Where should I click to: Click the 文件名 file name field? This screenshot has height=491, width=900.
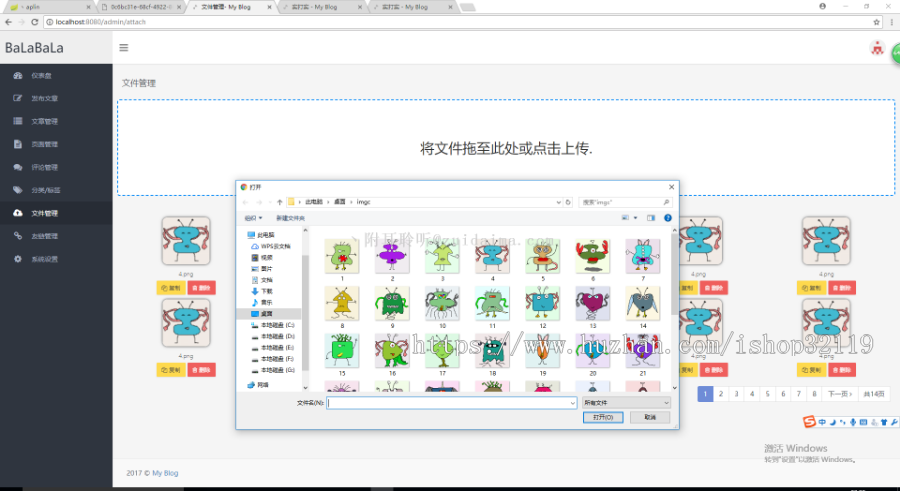coord(452,403)
